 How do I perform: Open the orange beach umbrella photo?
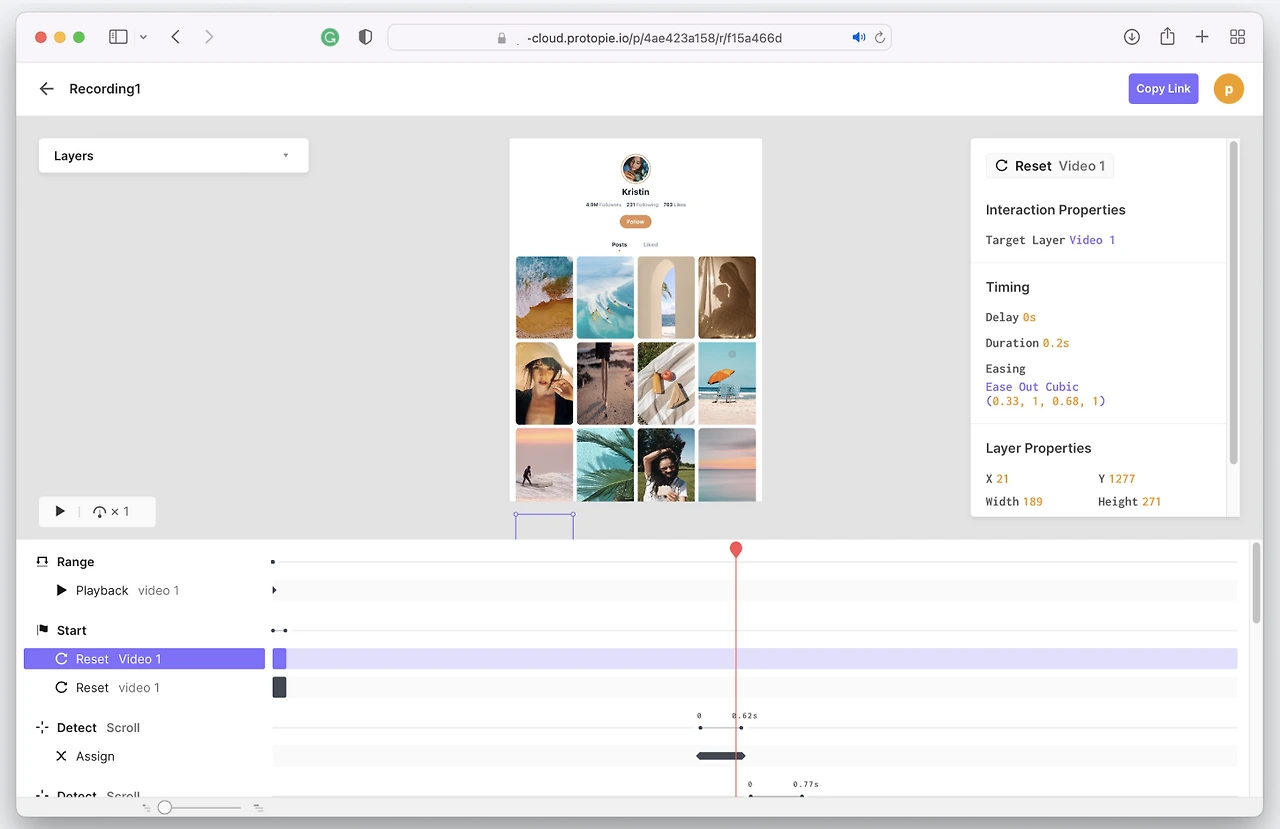(727, 383)
